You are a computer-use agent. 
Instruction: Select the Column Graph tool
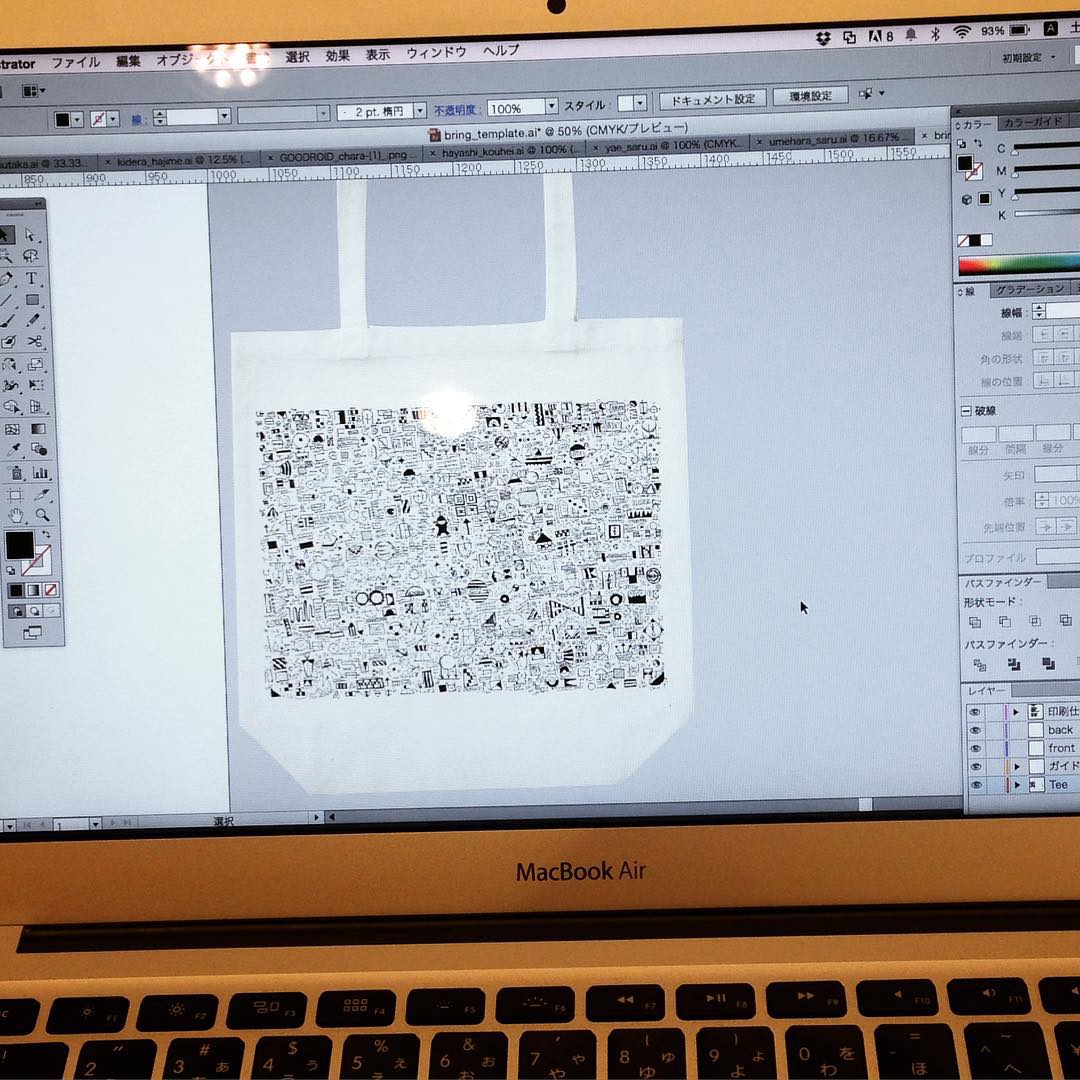pyautogui.click(x=40, y=473)
